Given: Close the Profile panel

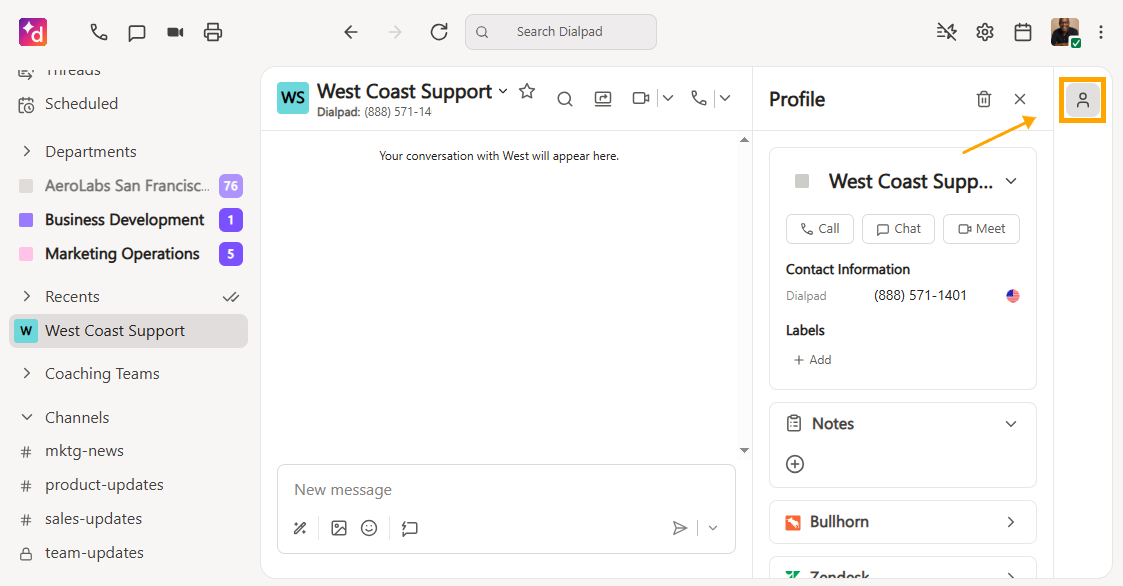Looking at the screenshot, I should 1020,99.
